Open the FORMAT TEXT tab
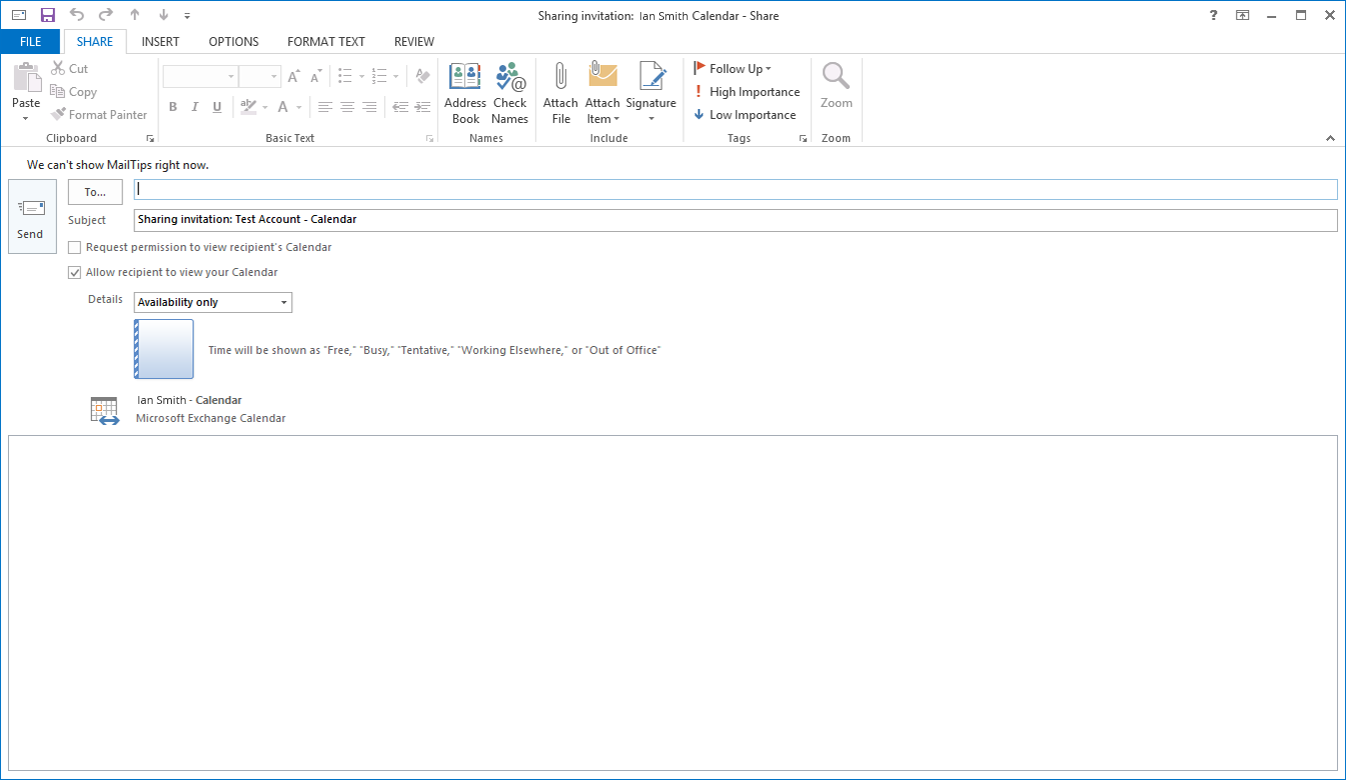1346x780 pixels. [326, 42]
